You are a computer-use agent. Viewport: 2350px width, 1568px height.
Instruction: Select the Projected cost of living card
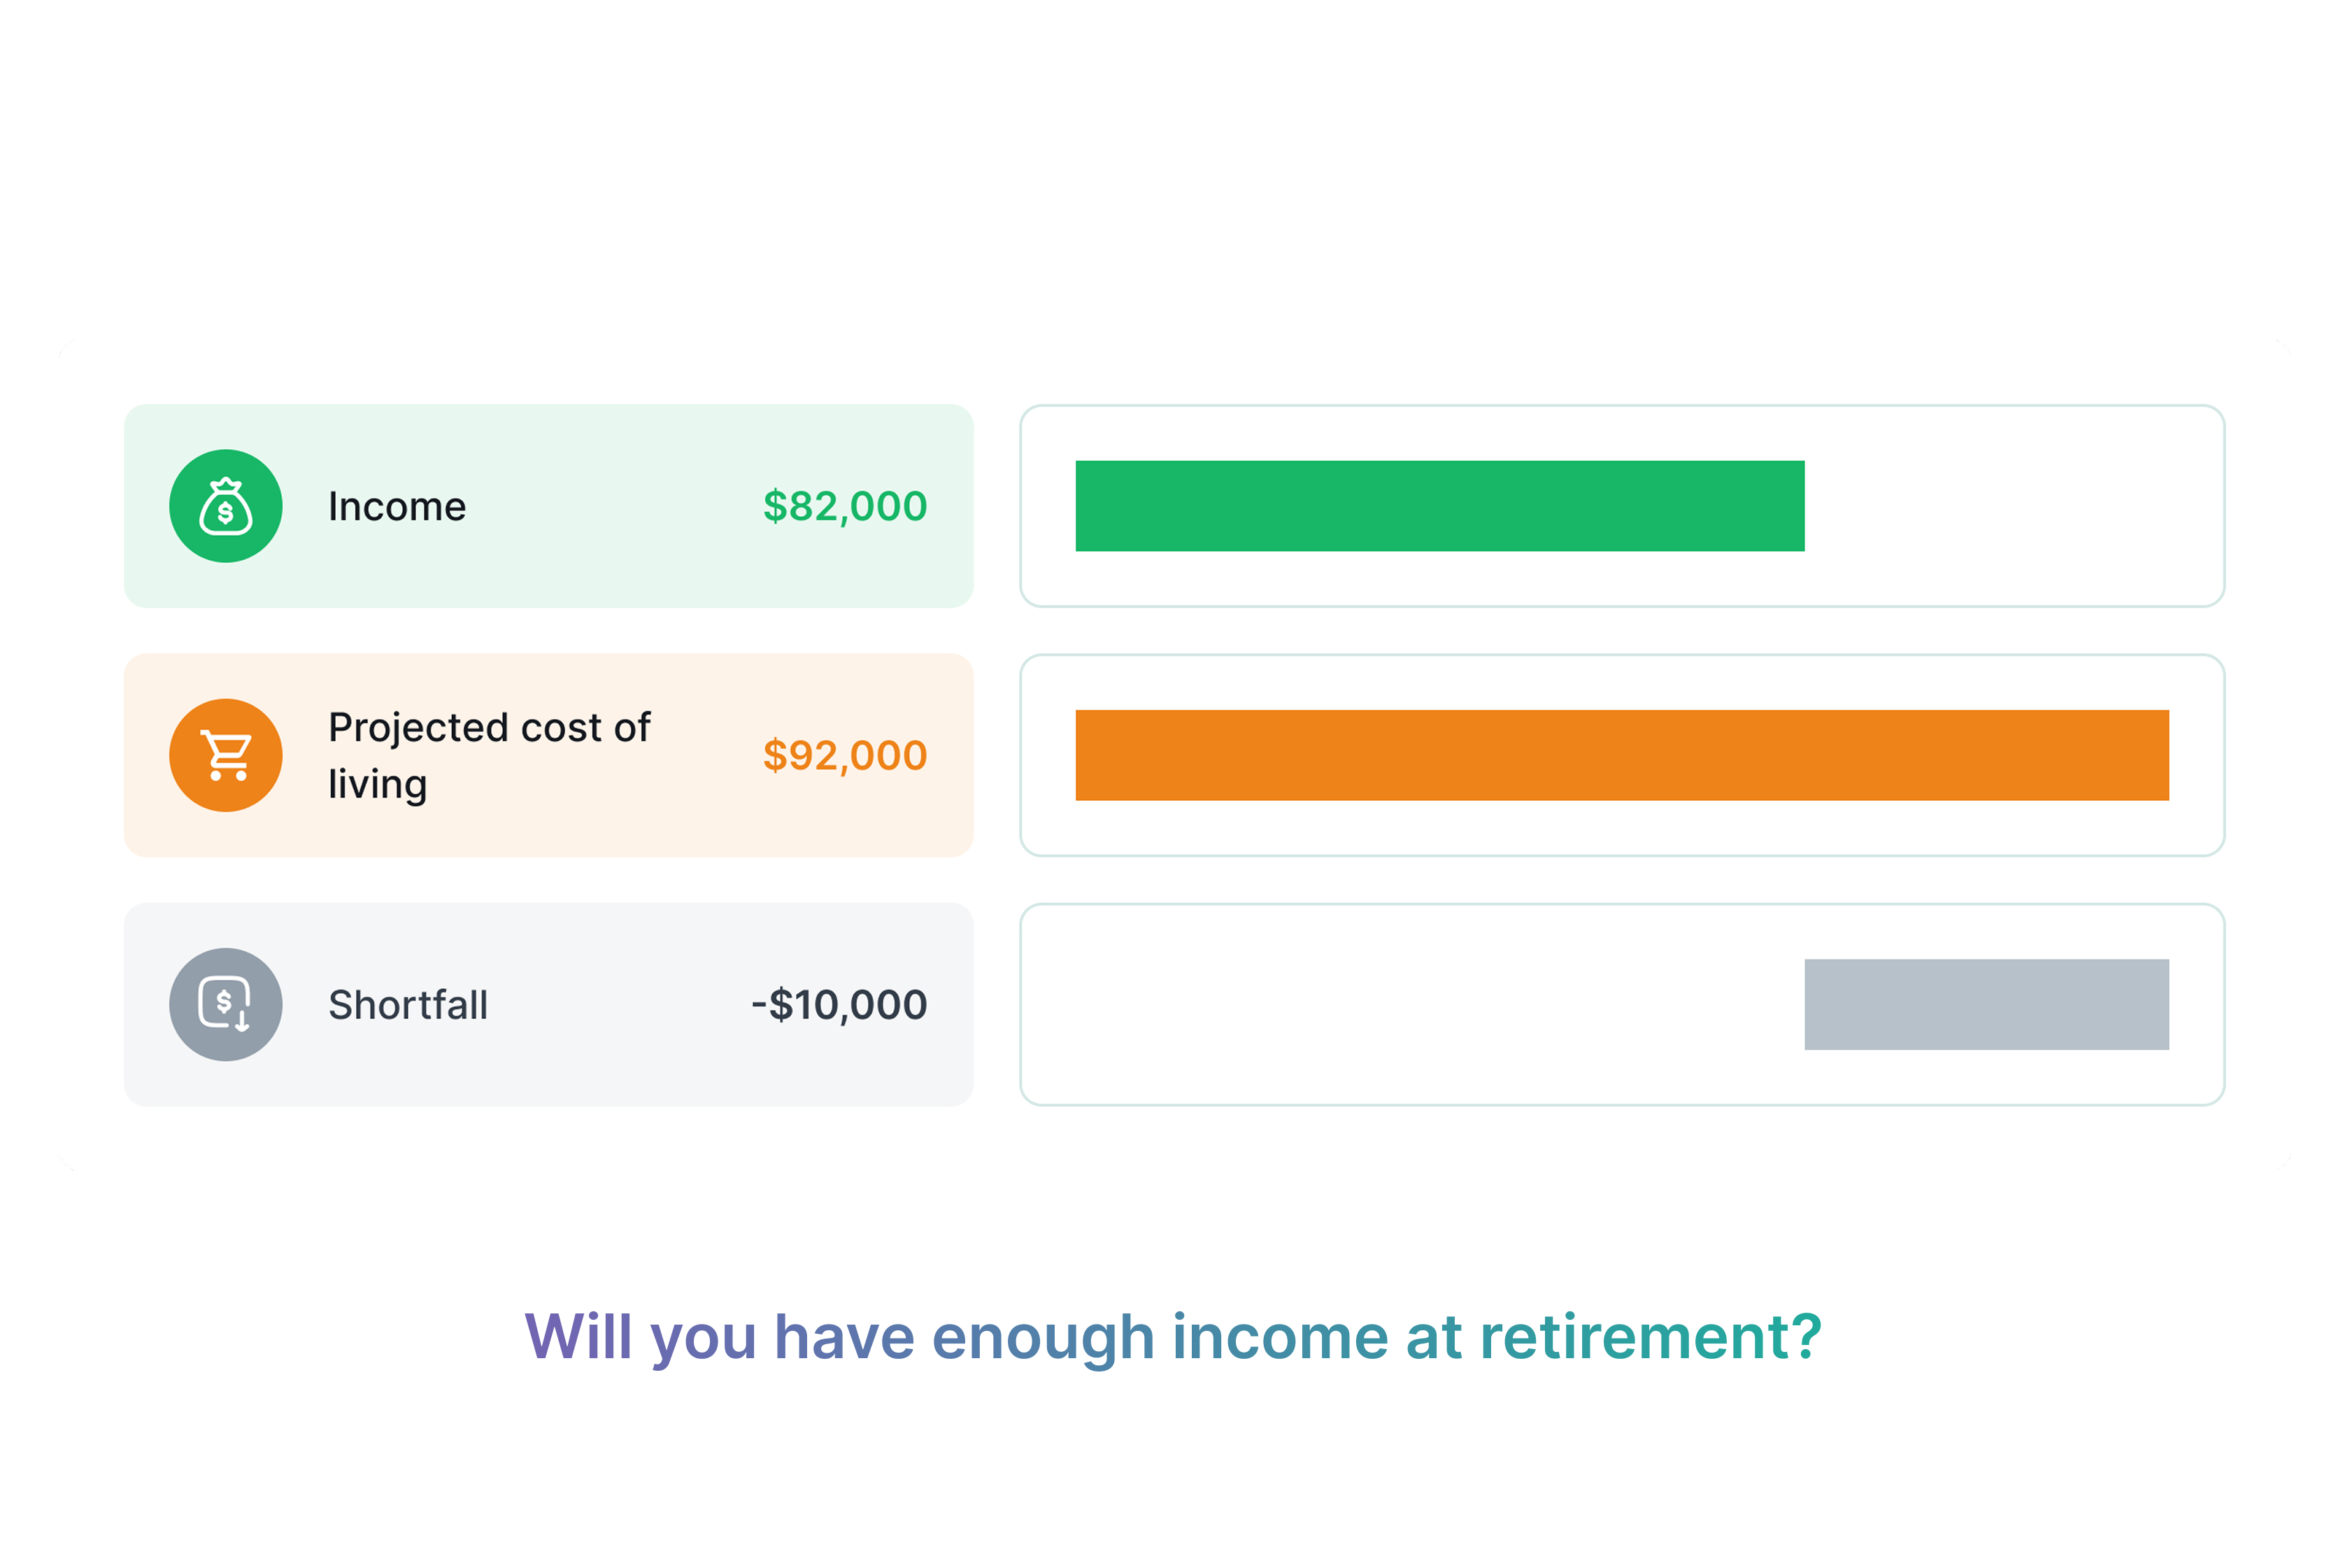tap(549, 755)
